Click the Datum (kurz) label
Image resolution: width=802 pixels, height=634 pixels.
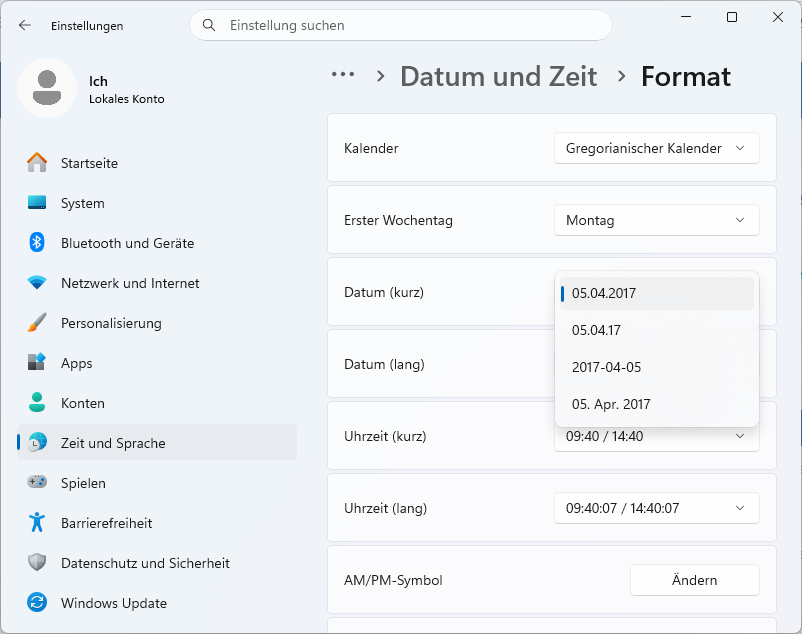(x=384, y=292)
